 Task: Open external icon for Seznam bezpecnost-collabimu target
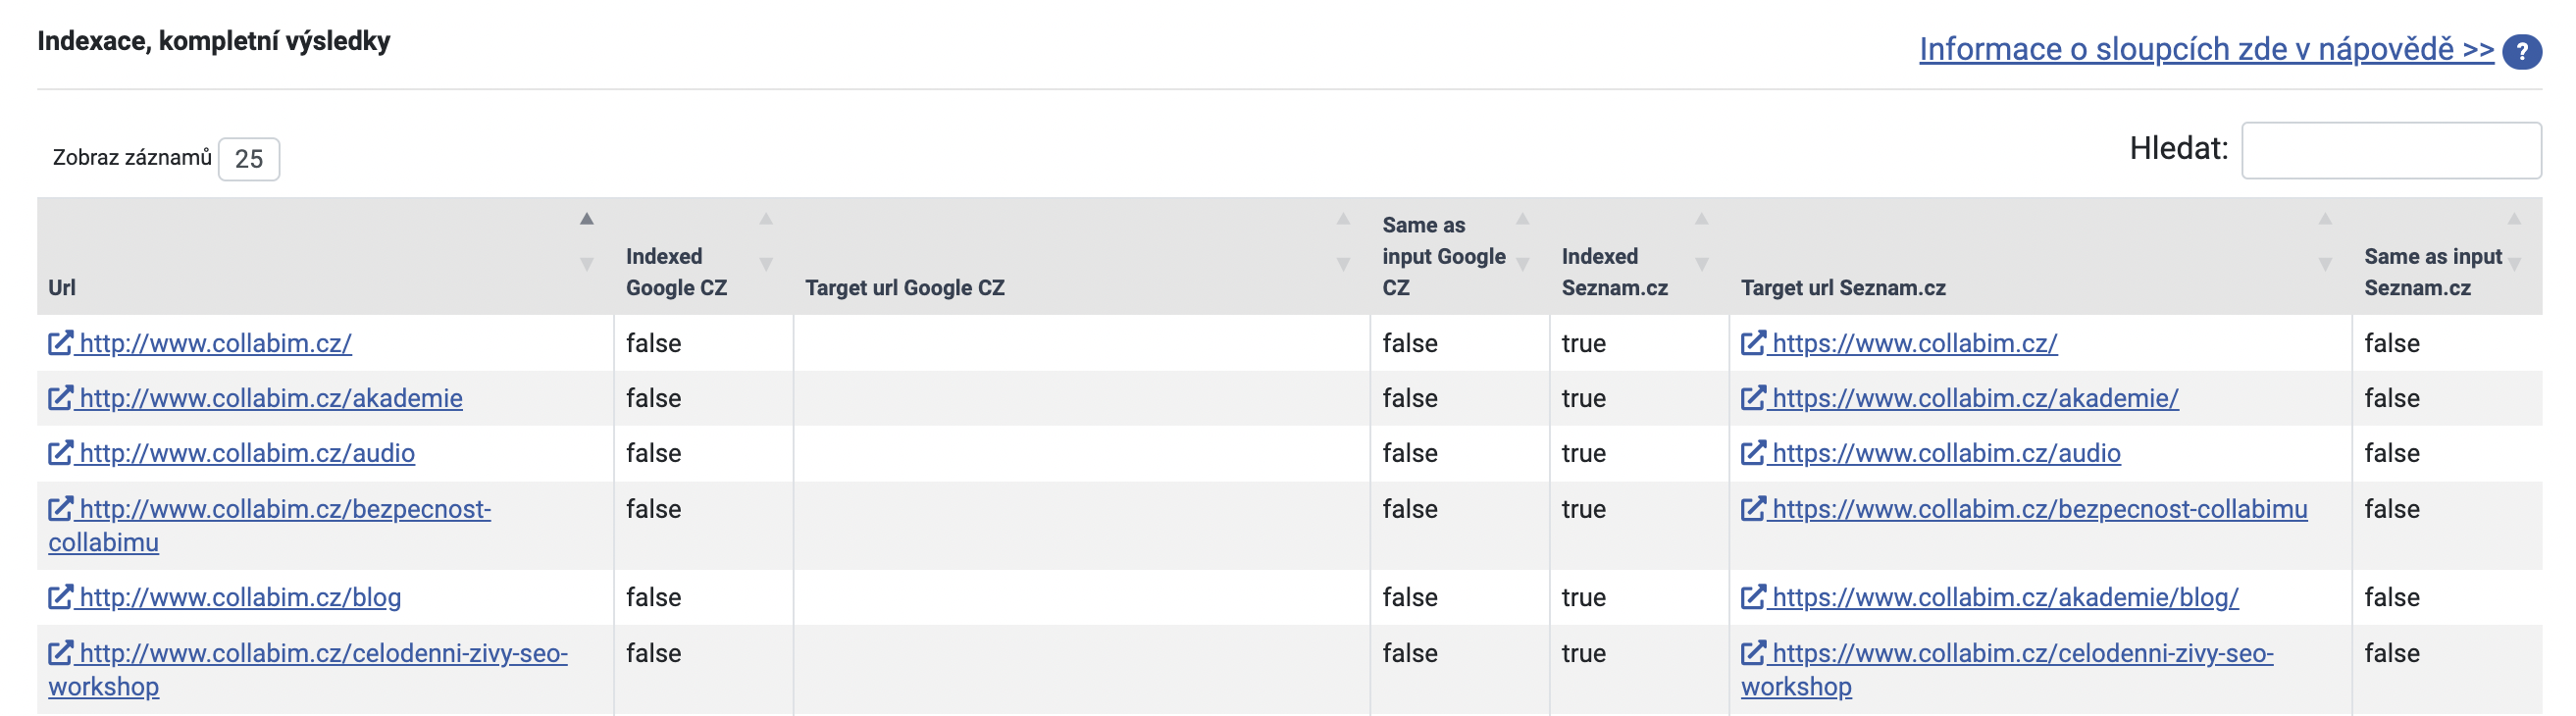click(x=1753, y=509)
